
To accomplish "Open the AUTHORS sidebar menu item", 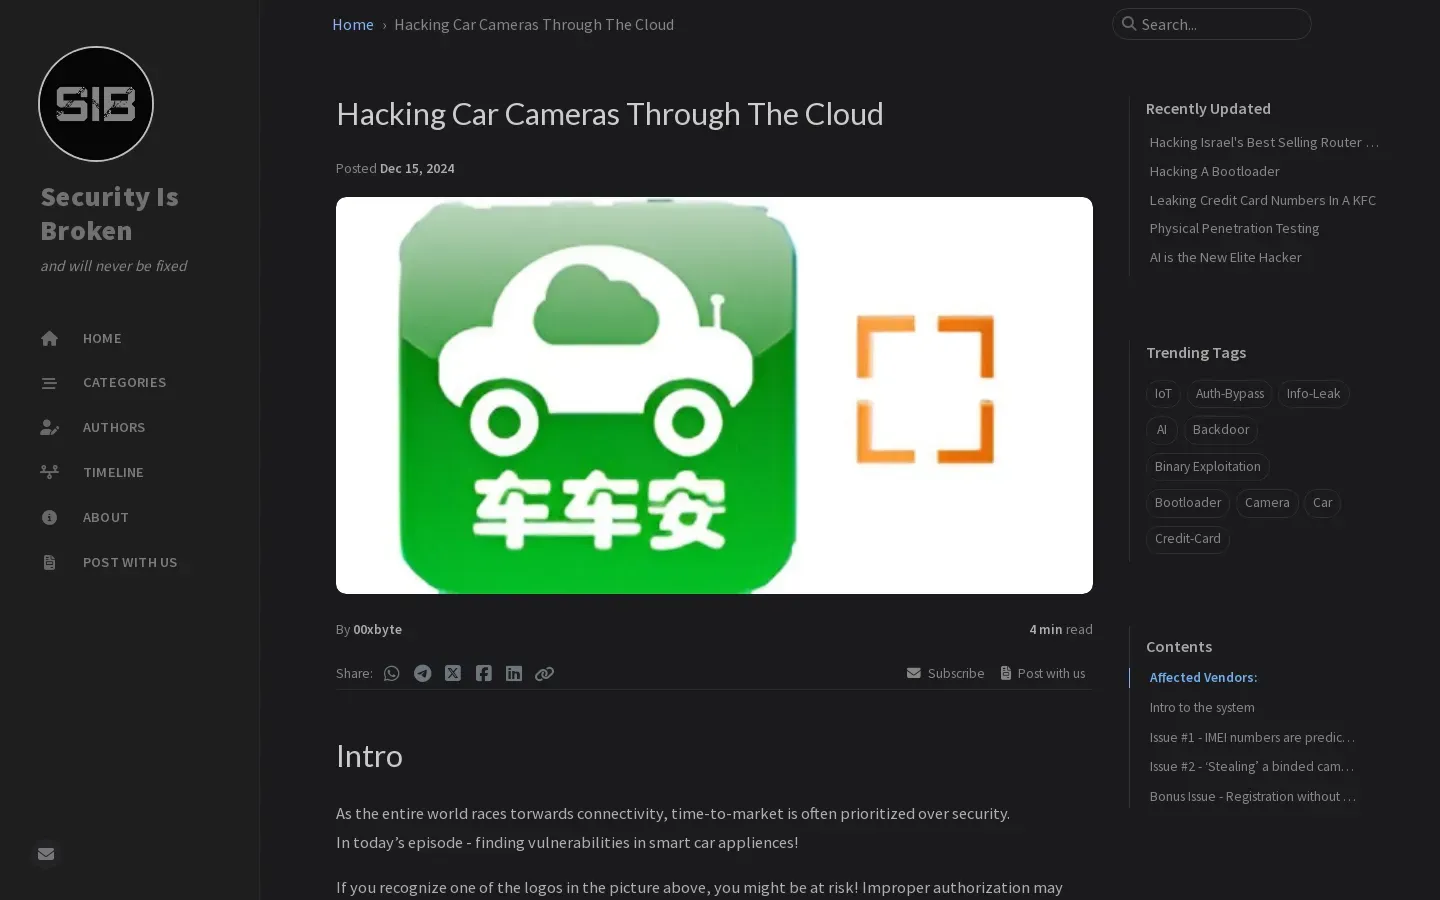I will [x=130, y=428].
